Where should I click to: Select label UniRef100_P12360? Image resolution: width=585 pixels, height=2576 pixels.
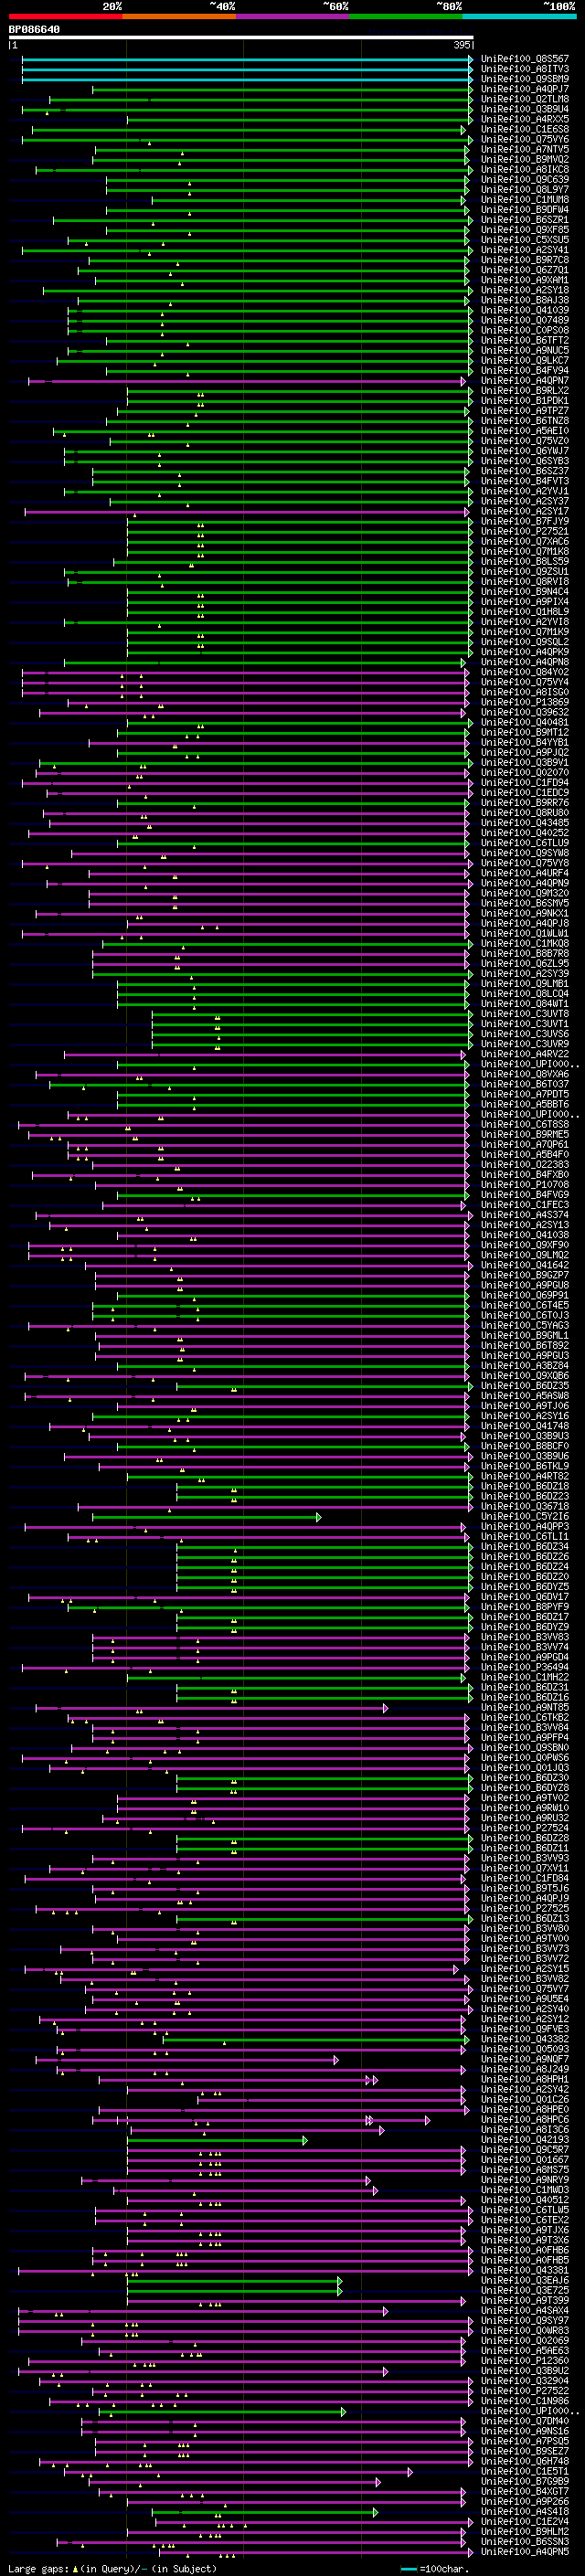coord(525,2361)
